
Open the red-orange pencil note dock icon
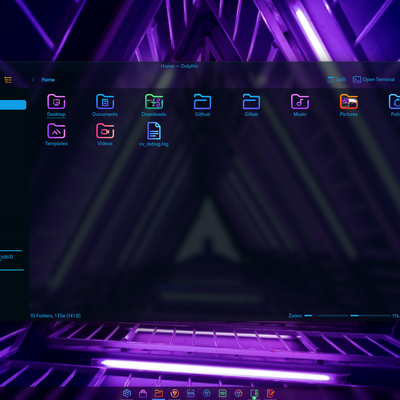[270, 393]
